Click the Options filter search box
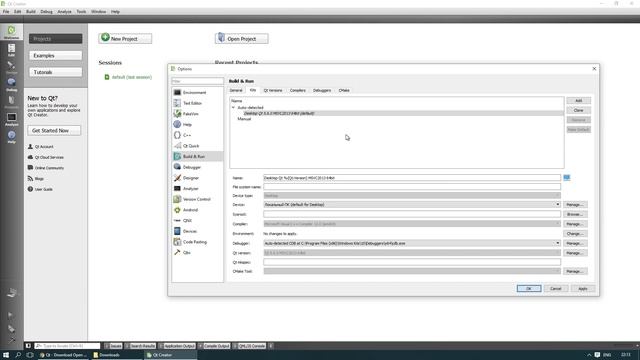The height and width of the screenshot is (360, 640). 198,81
